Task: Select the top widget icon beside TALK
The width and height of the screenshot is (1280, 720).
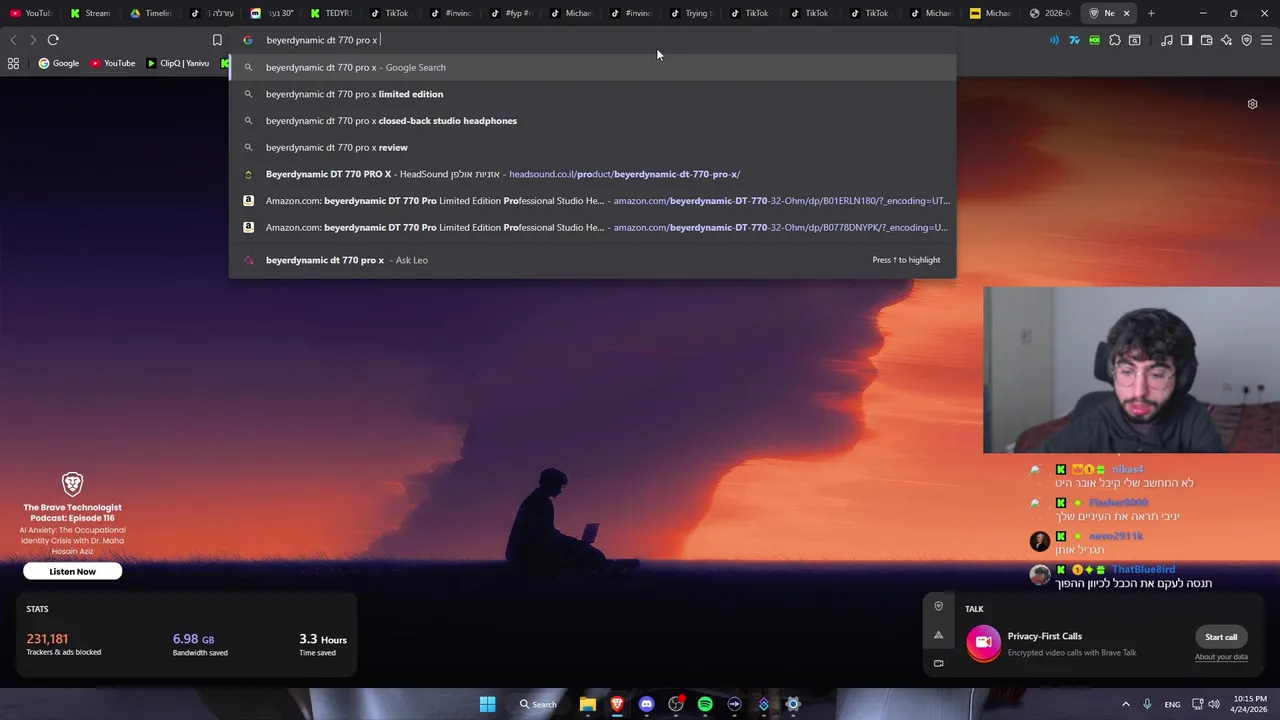Action: point(938,606)
